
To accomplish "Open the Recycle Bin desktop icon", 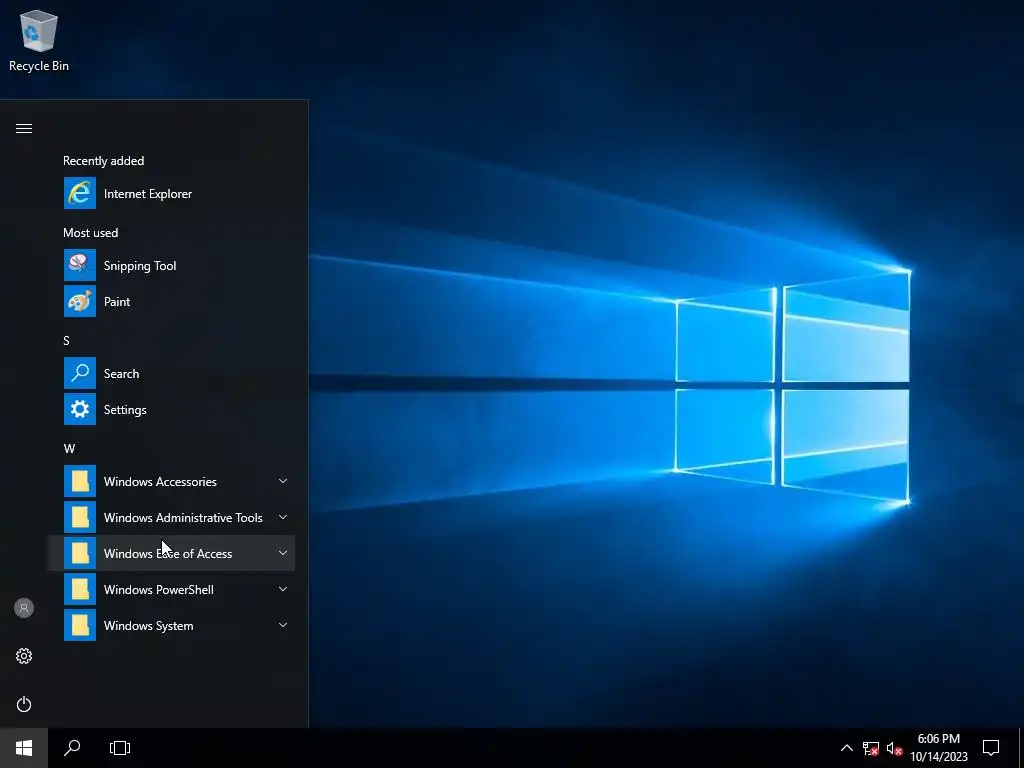I will [x=39, y=40].
